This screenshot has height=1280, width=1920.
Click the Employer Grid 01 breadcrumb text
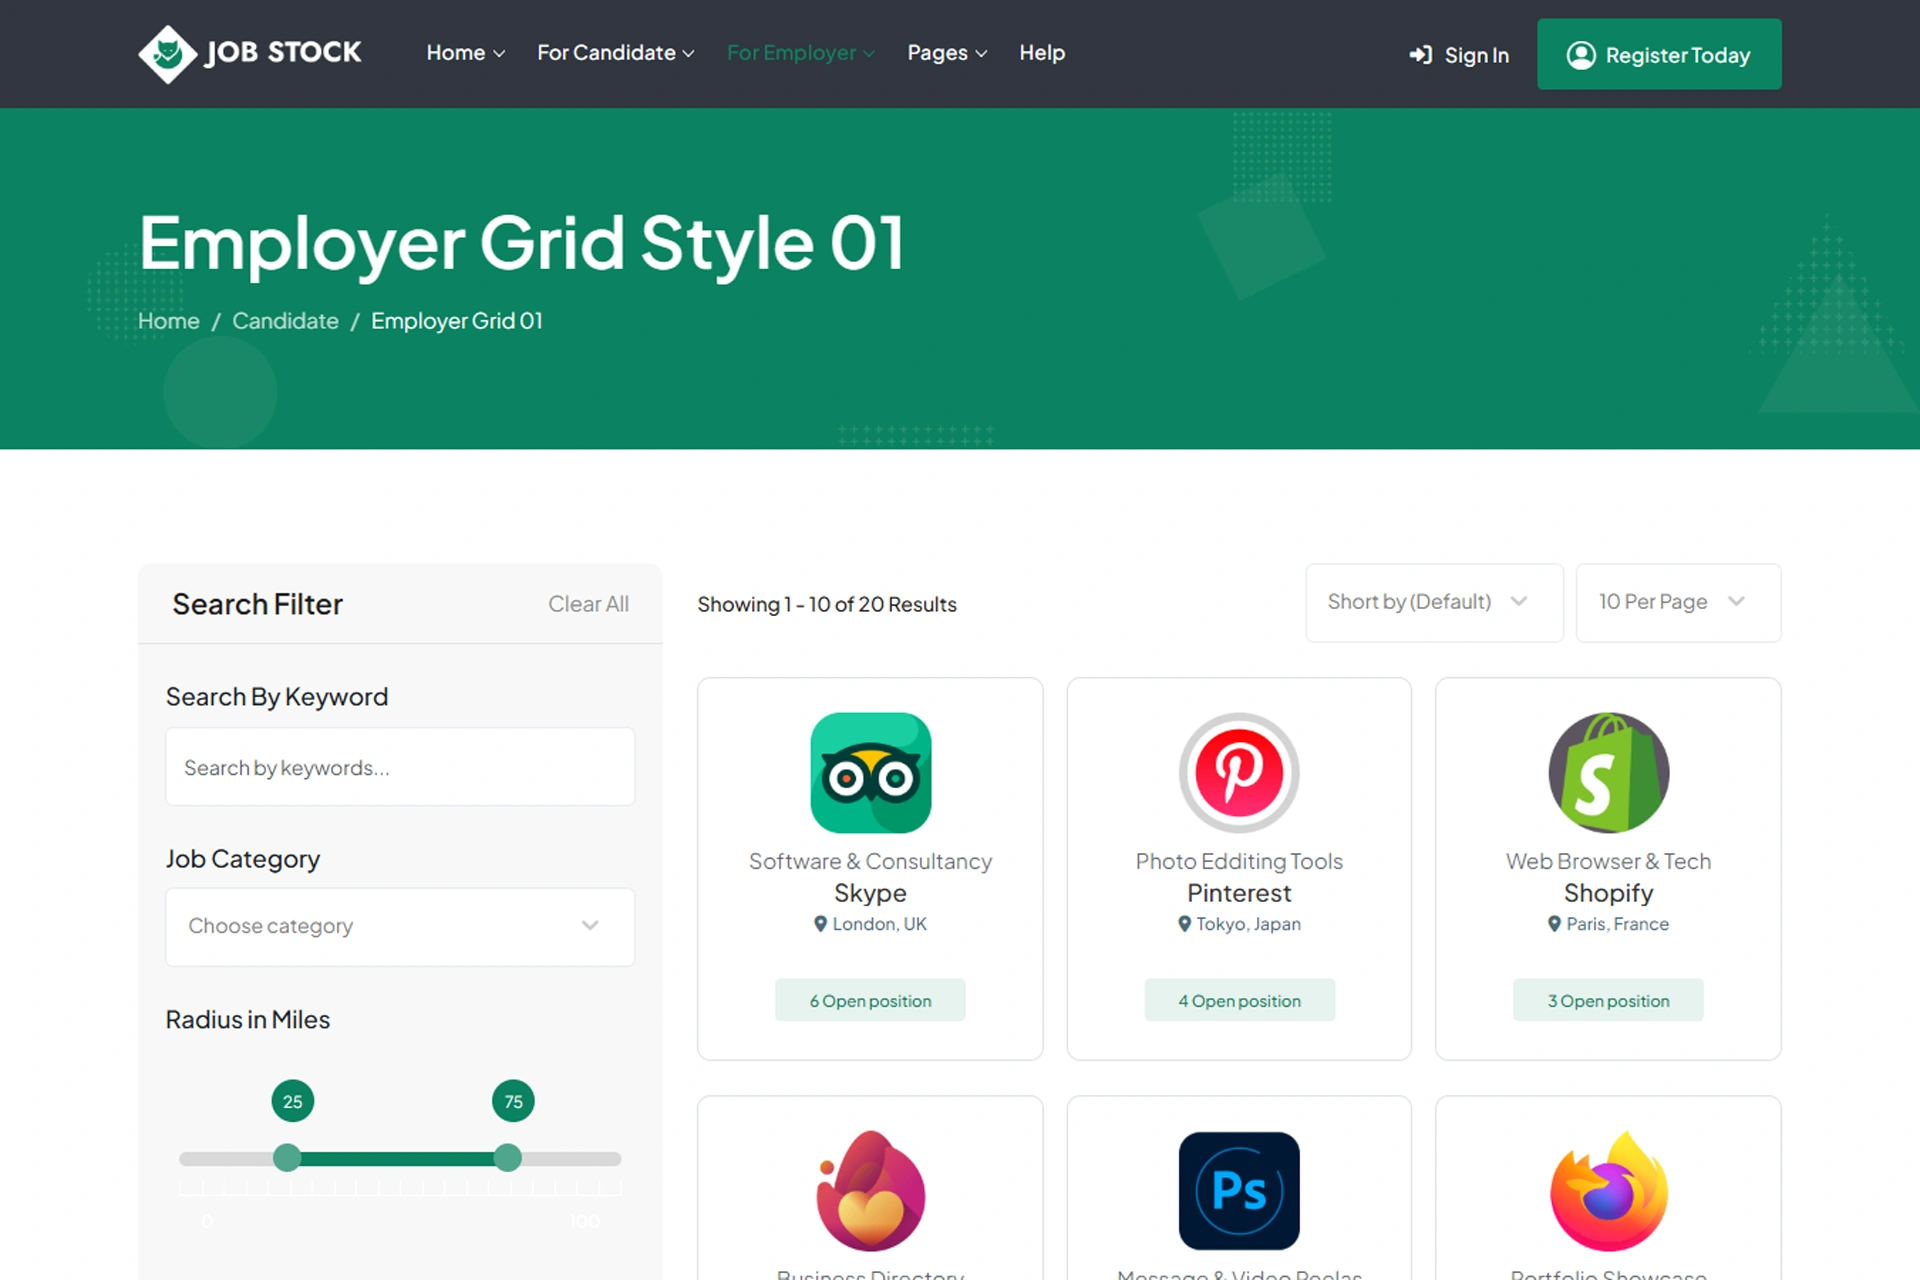tap(457, 321)
